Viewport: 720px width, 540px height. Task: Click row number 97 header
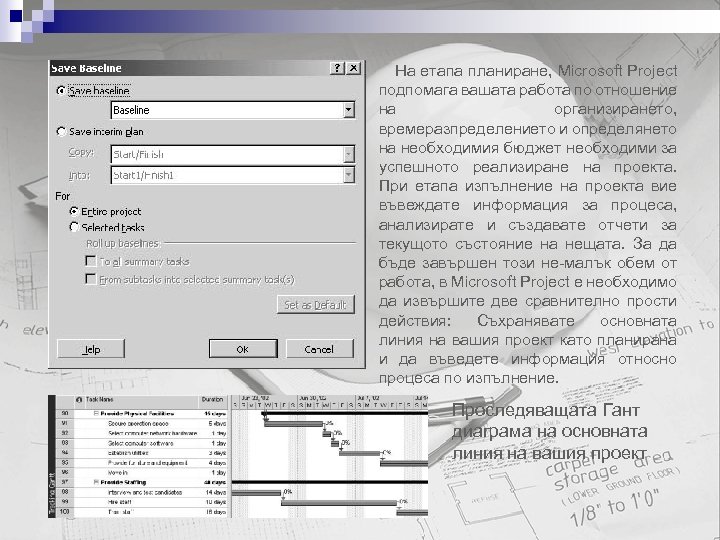(65, 482)
